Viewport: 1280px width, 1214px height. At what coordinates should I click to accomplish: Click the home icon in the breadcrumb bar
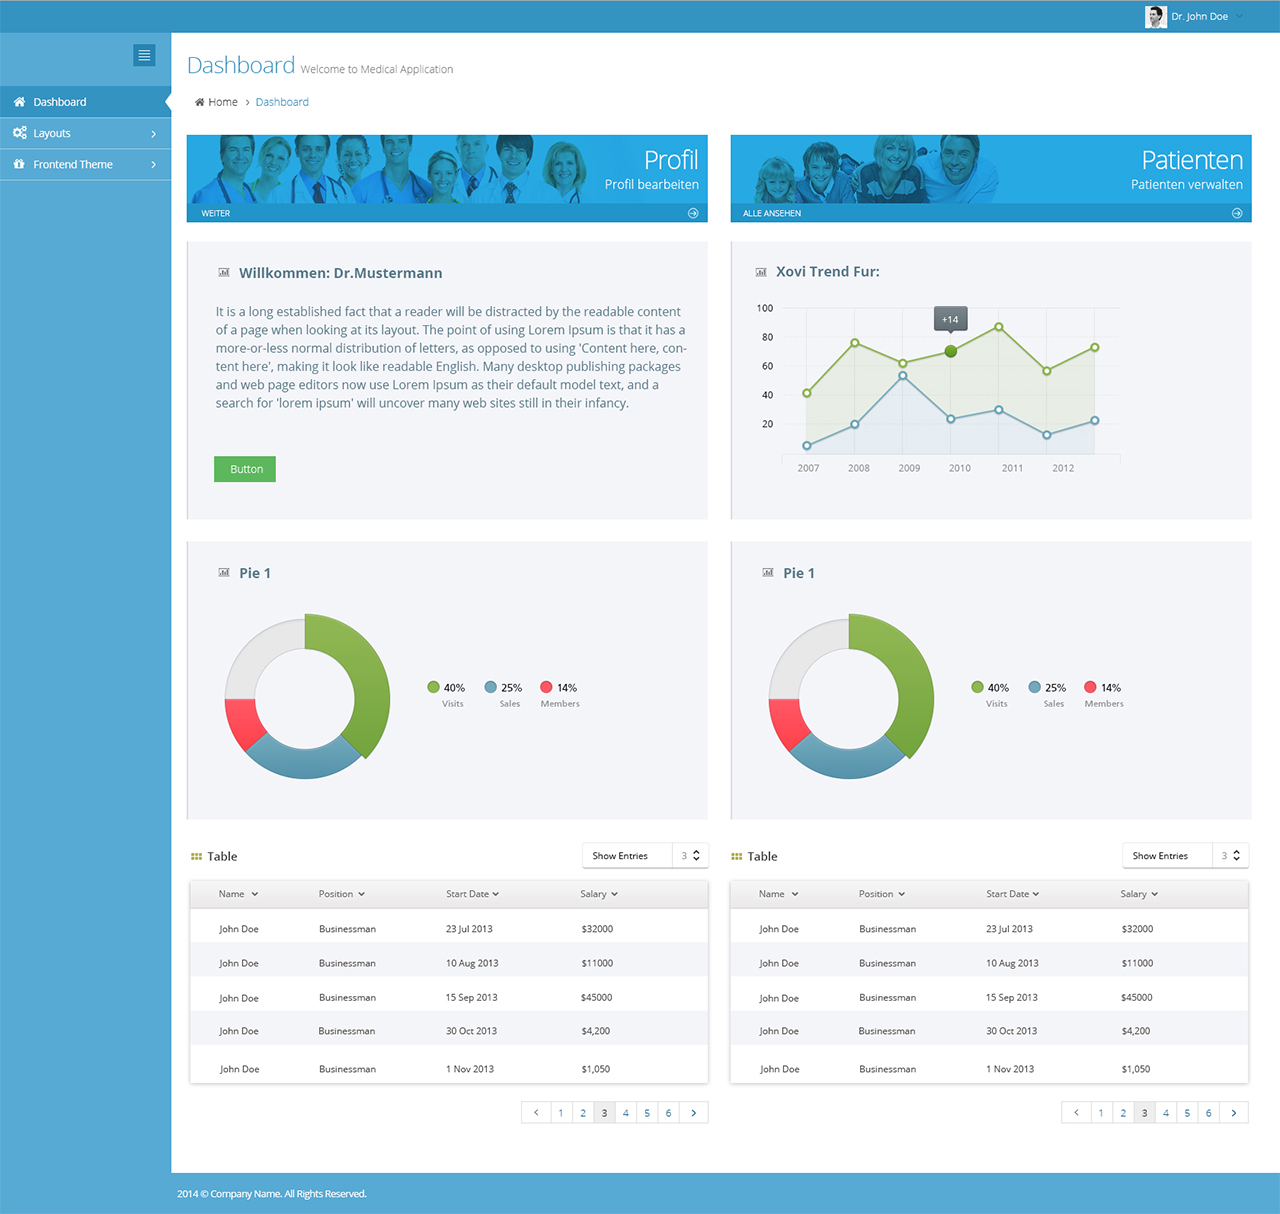pos(201,101)
